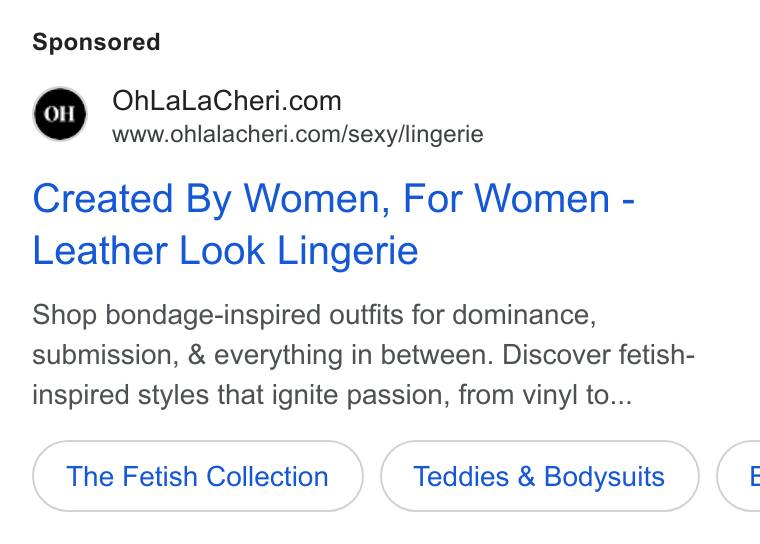Click 'Discover fetish-' in the description

pyautogui.click(x=599, y=355)
